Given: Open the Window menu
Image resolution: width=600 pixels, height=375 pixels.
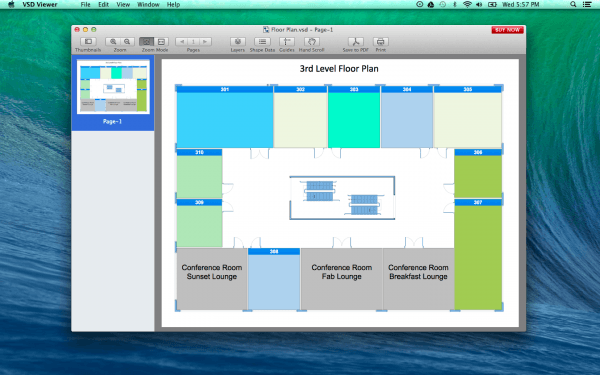Looking at the screenshot, I should click(148, 5).
